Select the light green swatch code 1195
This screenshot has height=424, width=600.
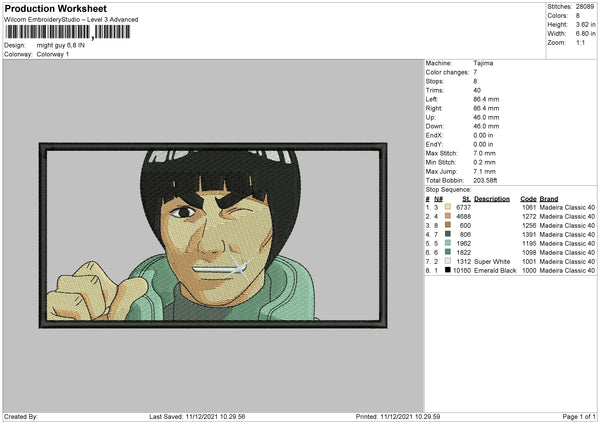[447, 243]
